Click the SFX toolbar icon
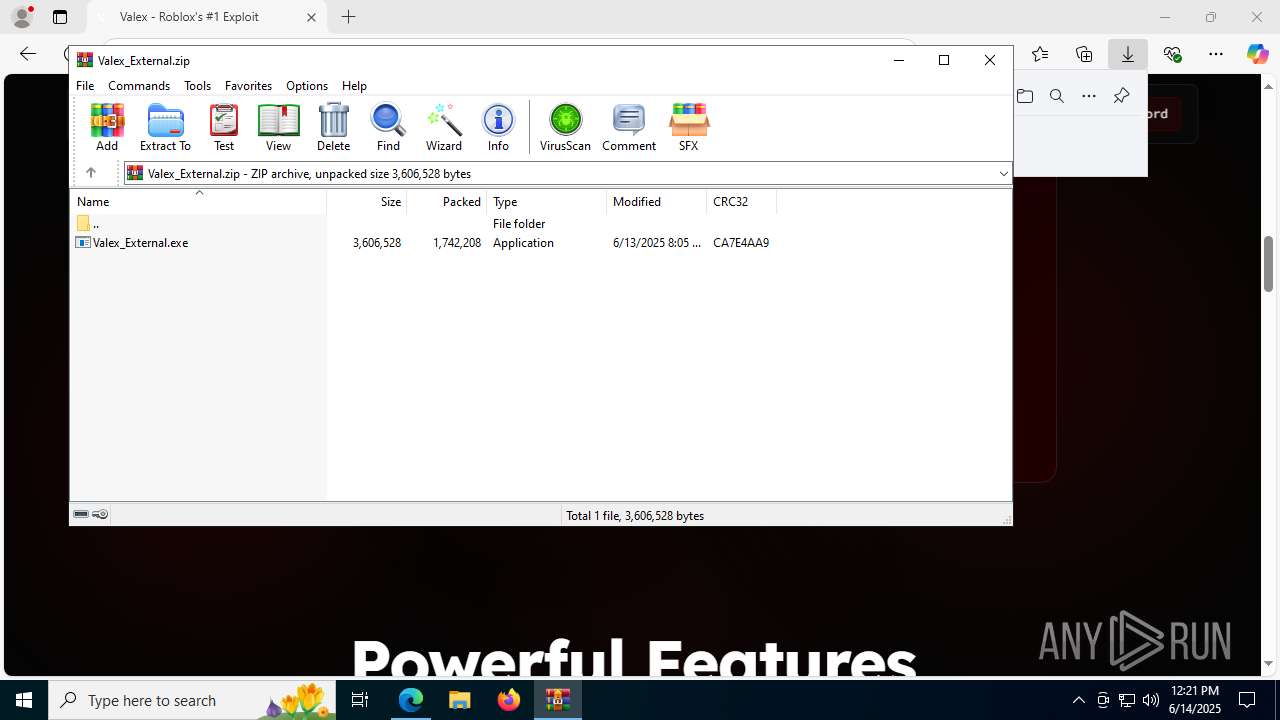This screenshot has width=1280, height=720. point(688,127)
